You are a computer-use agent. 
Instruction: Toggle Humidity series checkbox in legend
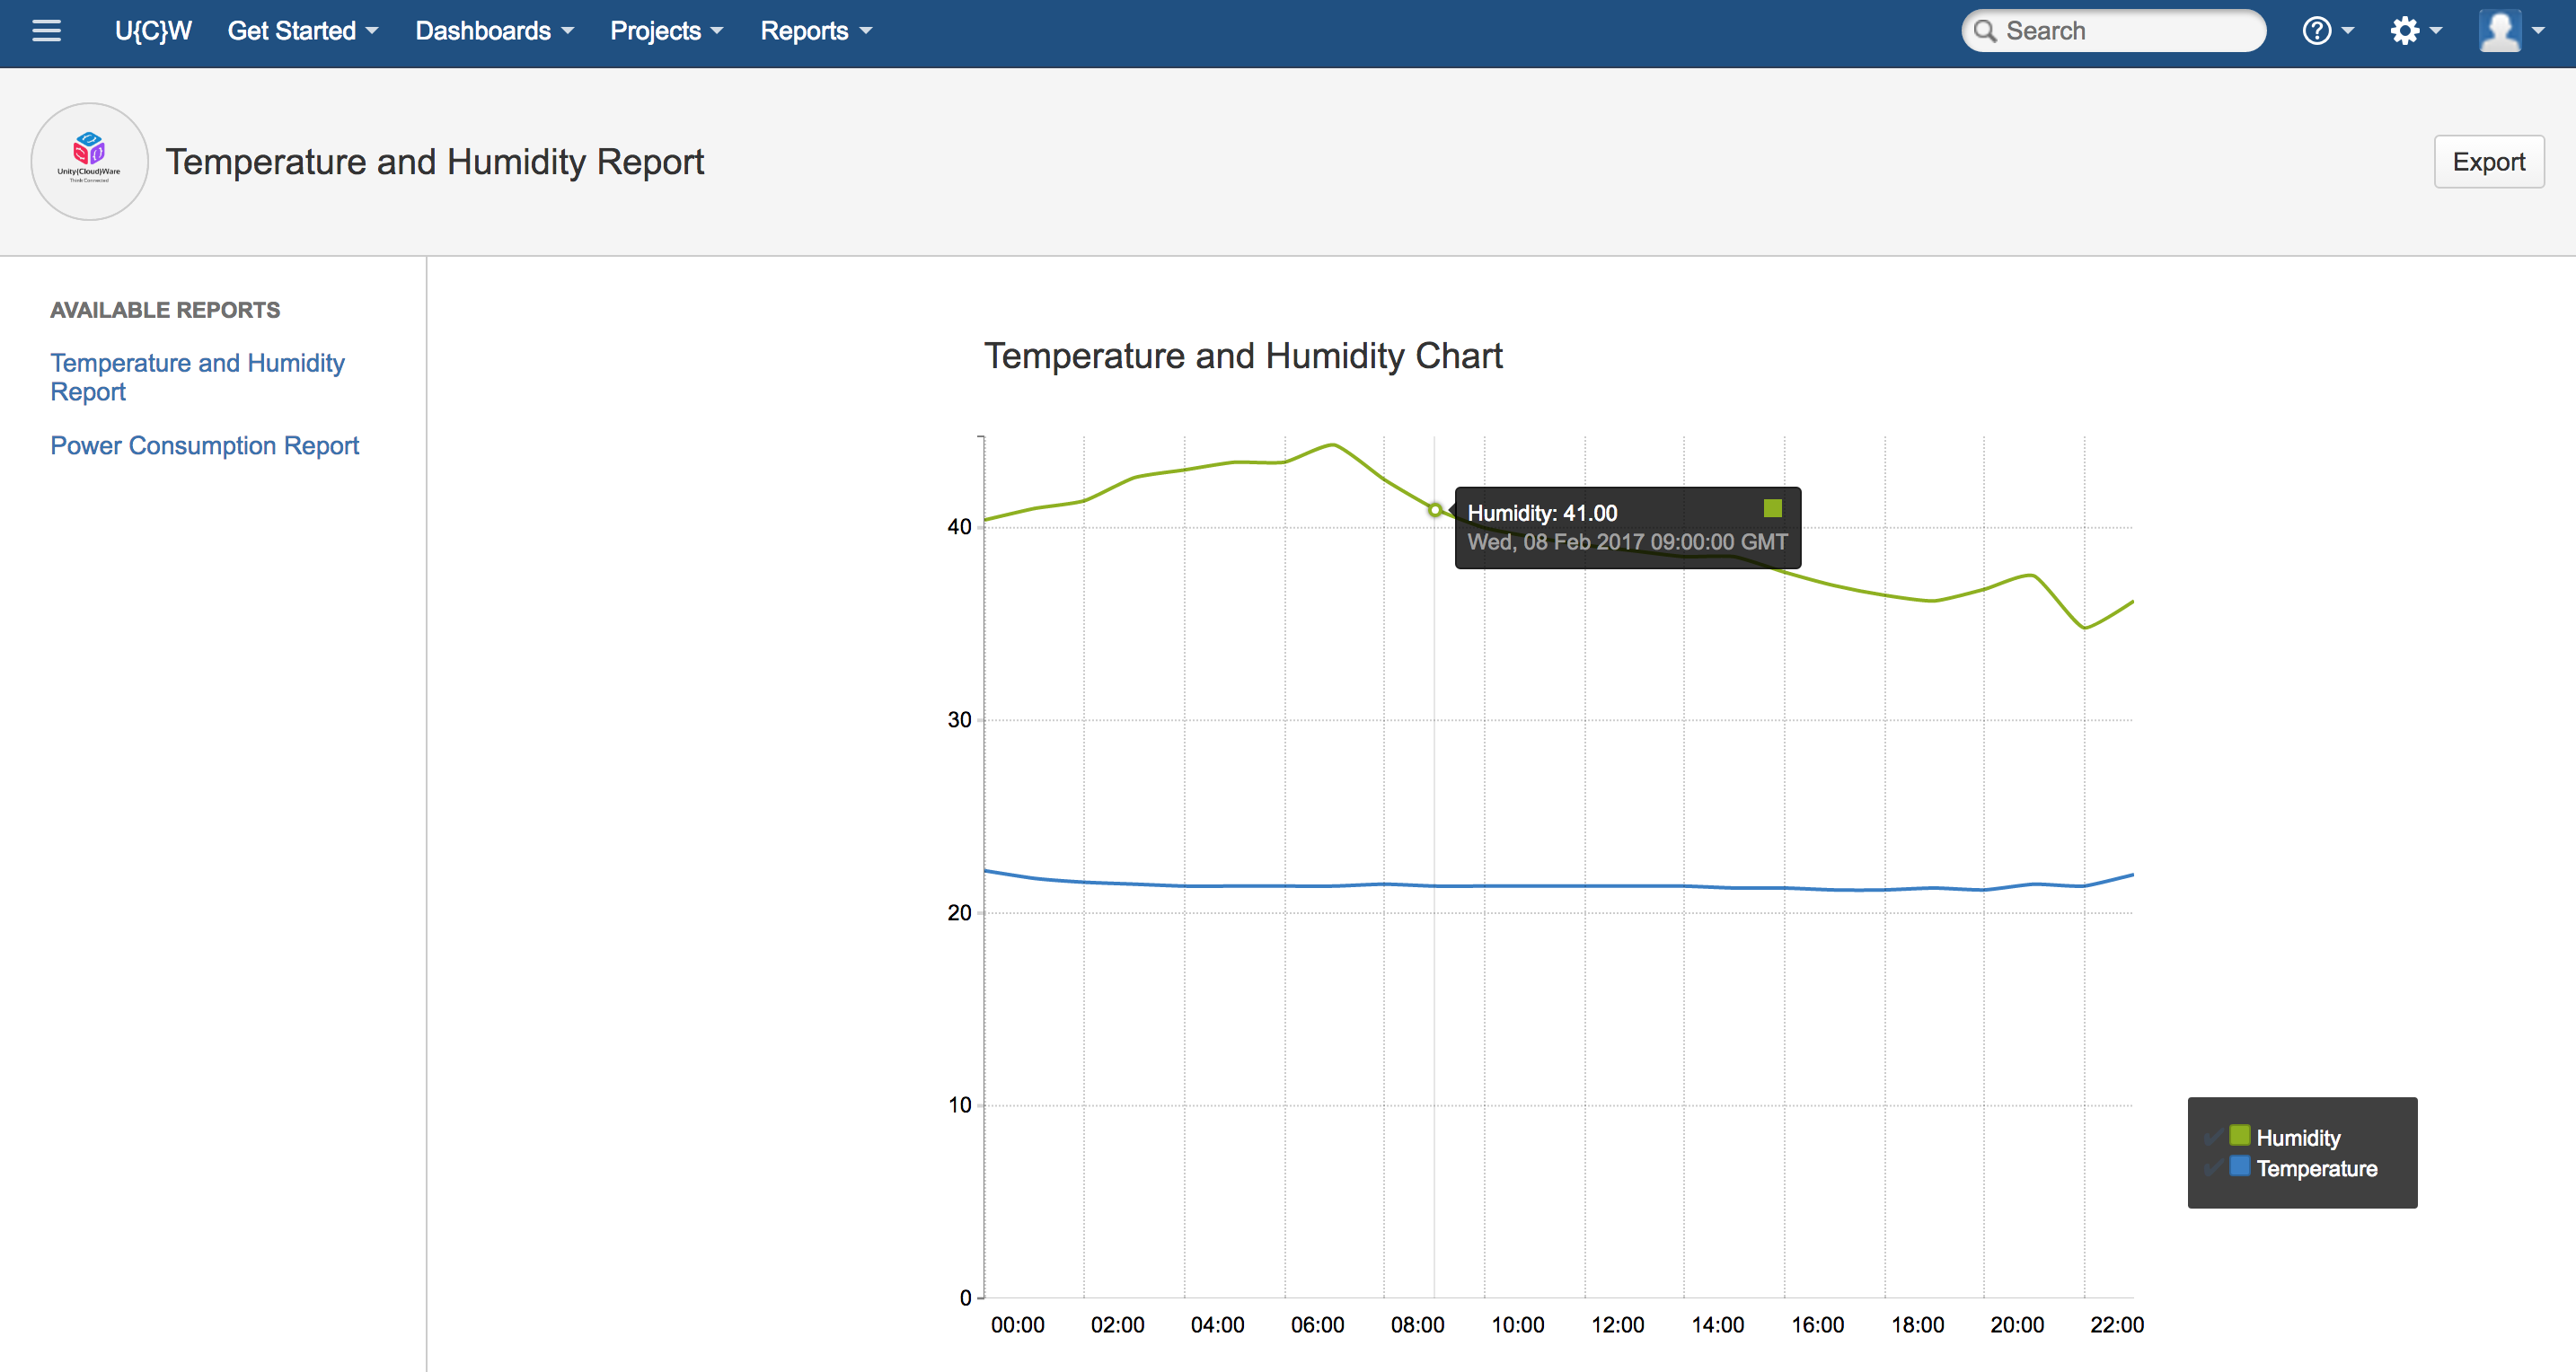click(x=2213, y=1137)
